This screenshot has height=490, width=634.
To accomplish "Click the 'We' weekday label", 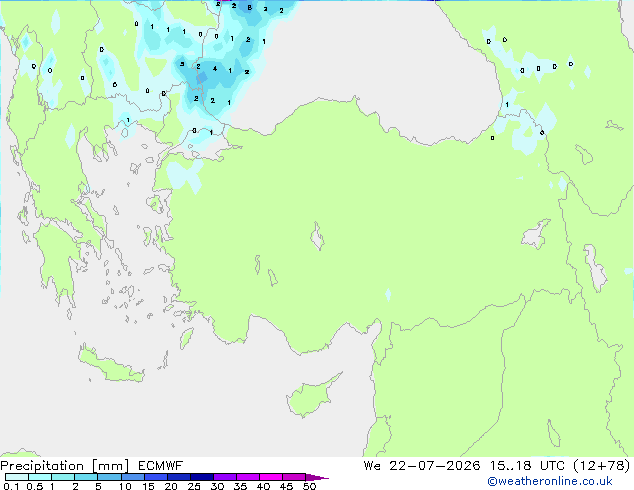I will (372, 466).
